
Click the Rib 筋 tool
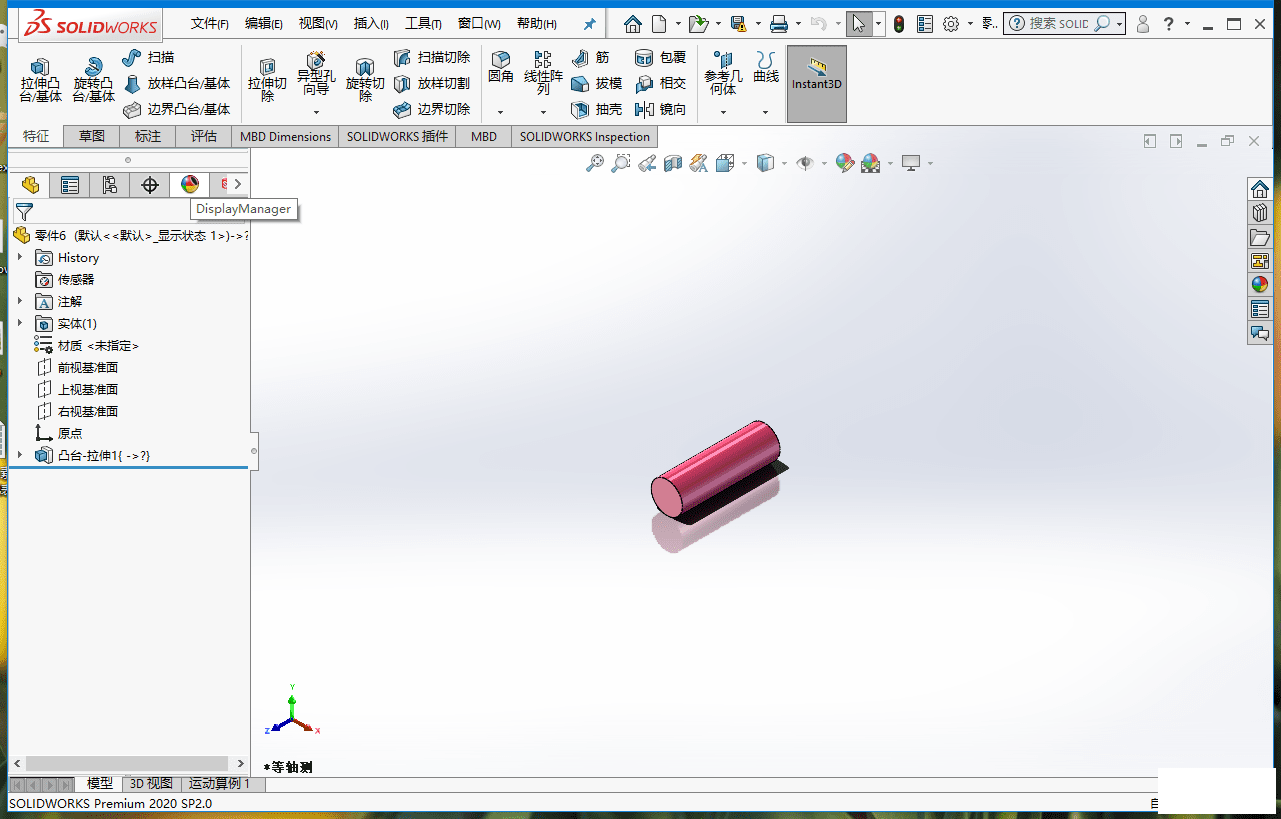click(590, 57)
